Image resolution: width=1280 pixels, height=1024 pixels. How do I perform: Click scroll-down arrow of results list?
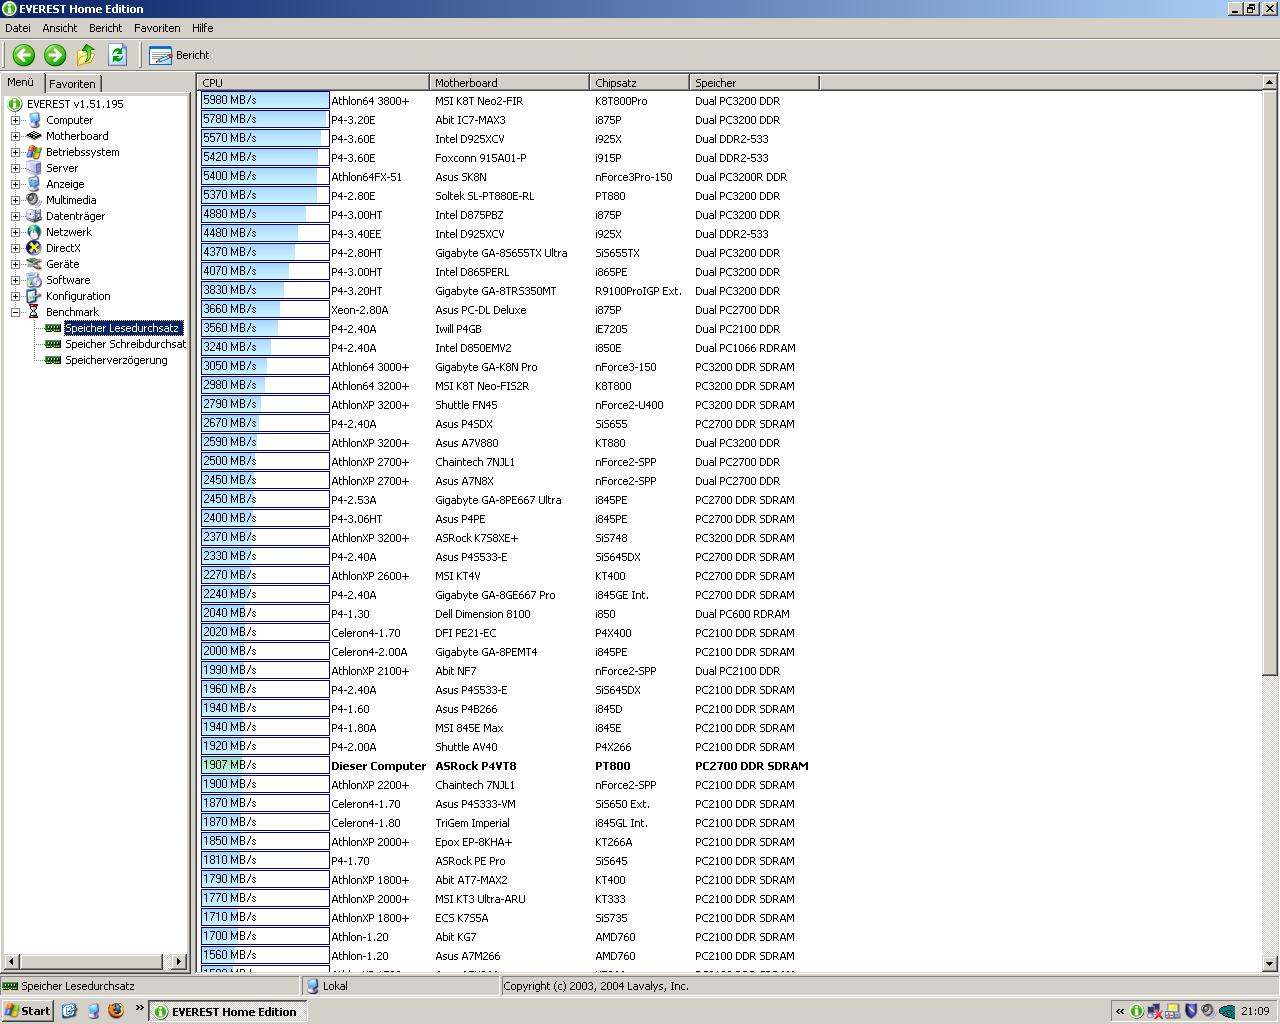(x=1270, y=964)
